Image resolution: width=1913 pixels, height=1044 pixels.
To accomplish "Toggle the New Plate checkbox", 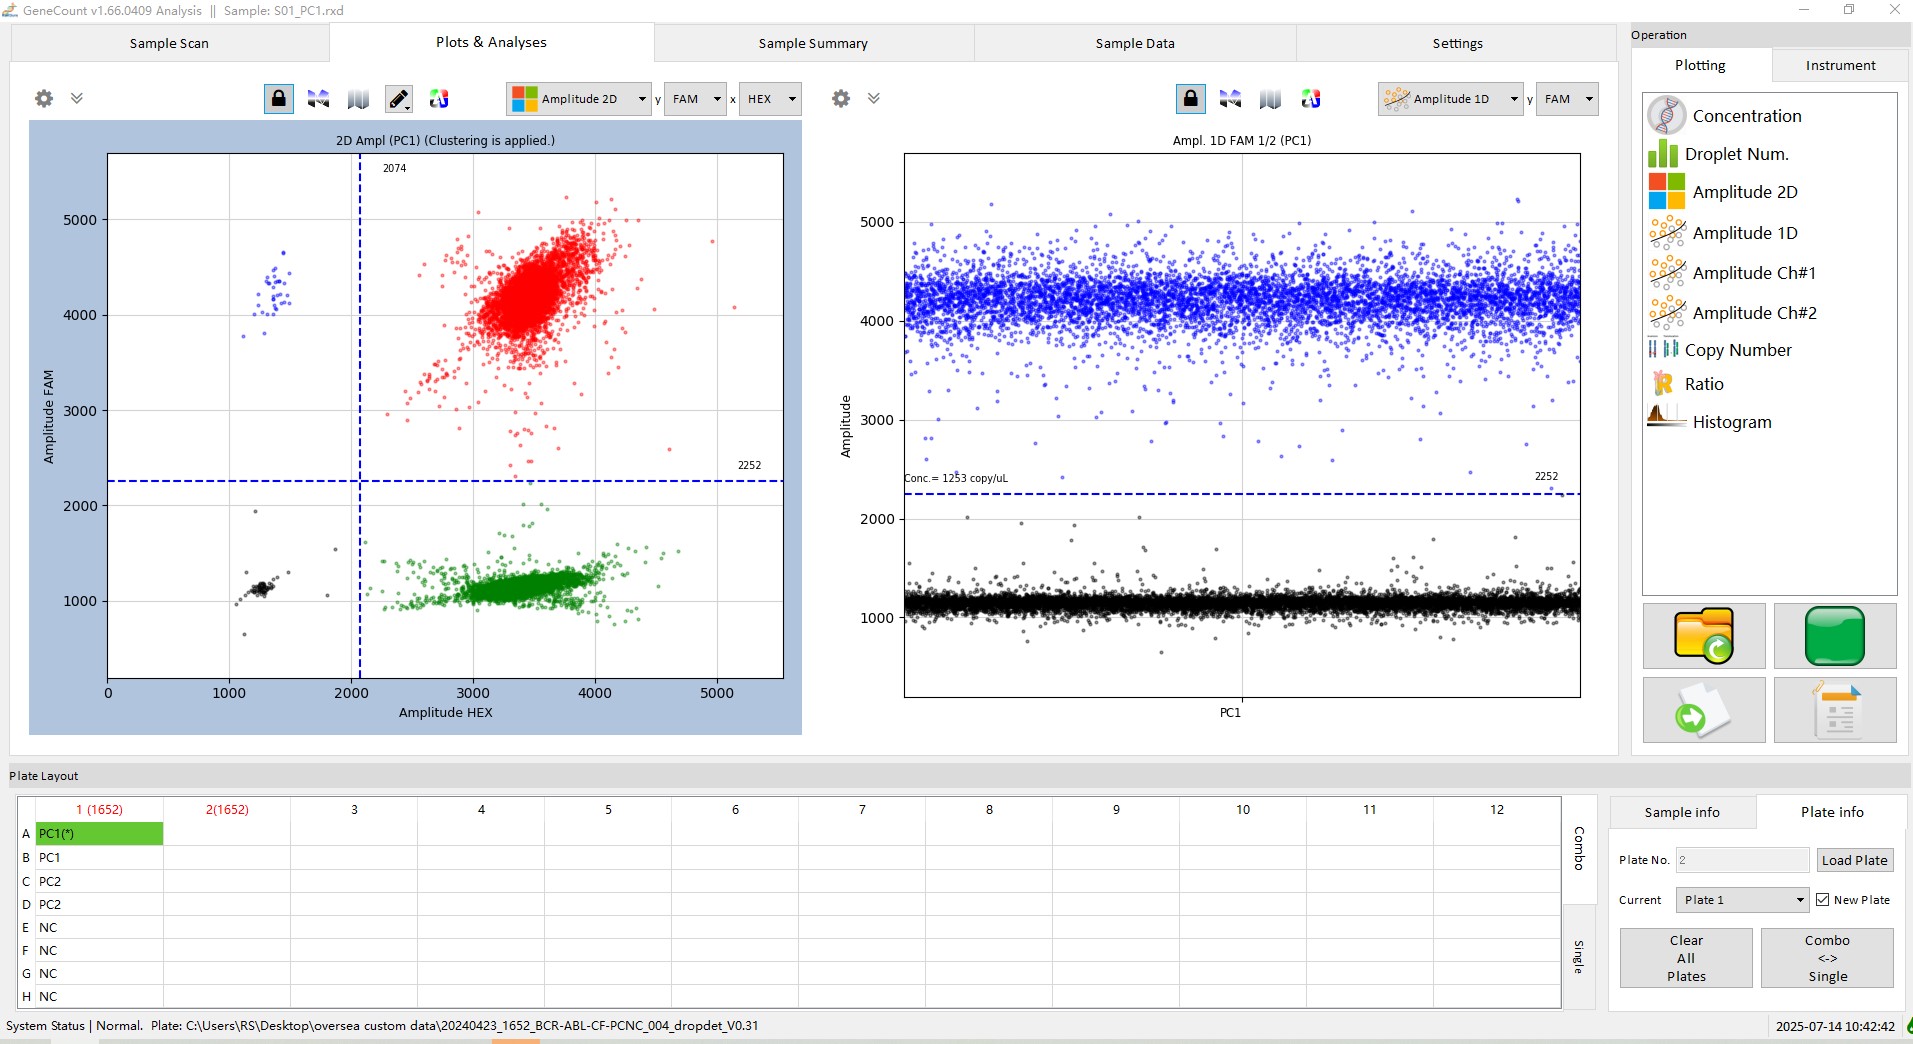I will point(1823,900).
